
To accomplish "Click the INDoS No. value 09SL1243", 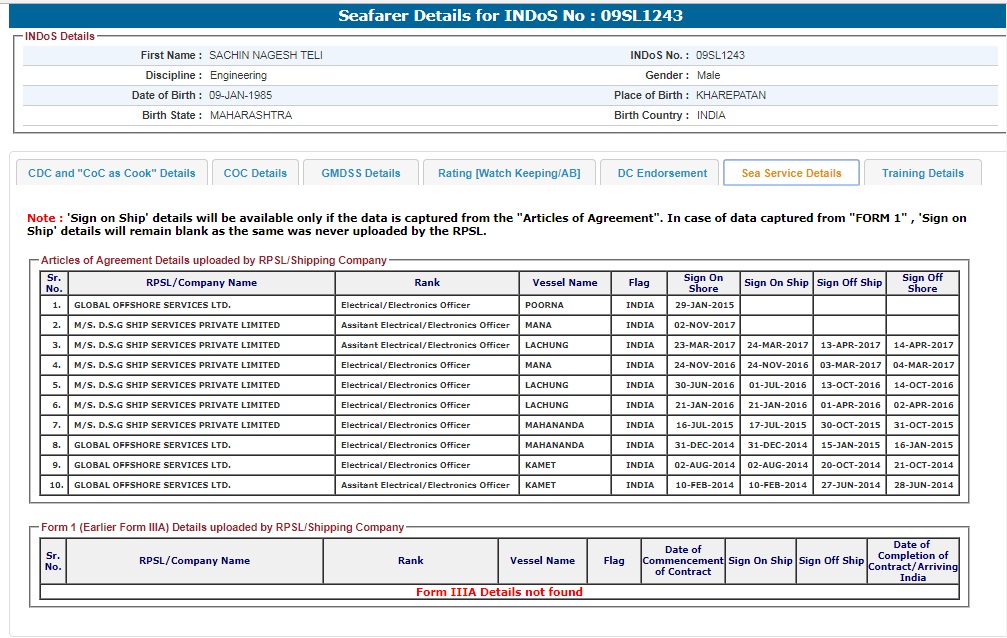I will pos(720,56).
